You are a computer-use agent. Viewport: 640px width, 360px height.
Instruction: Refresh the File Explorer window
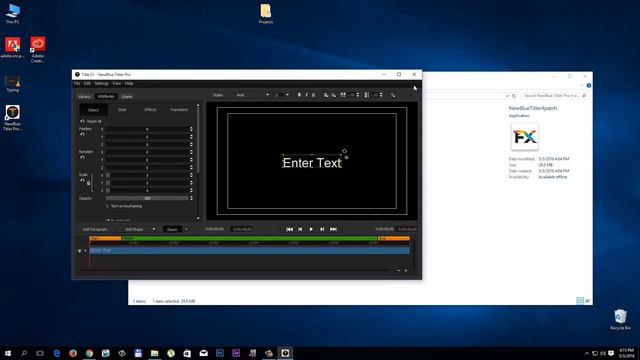tap(514, 96)
